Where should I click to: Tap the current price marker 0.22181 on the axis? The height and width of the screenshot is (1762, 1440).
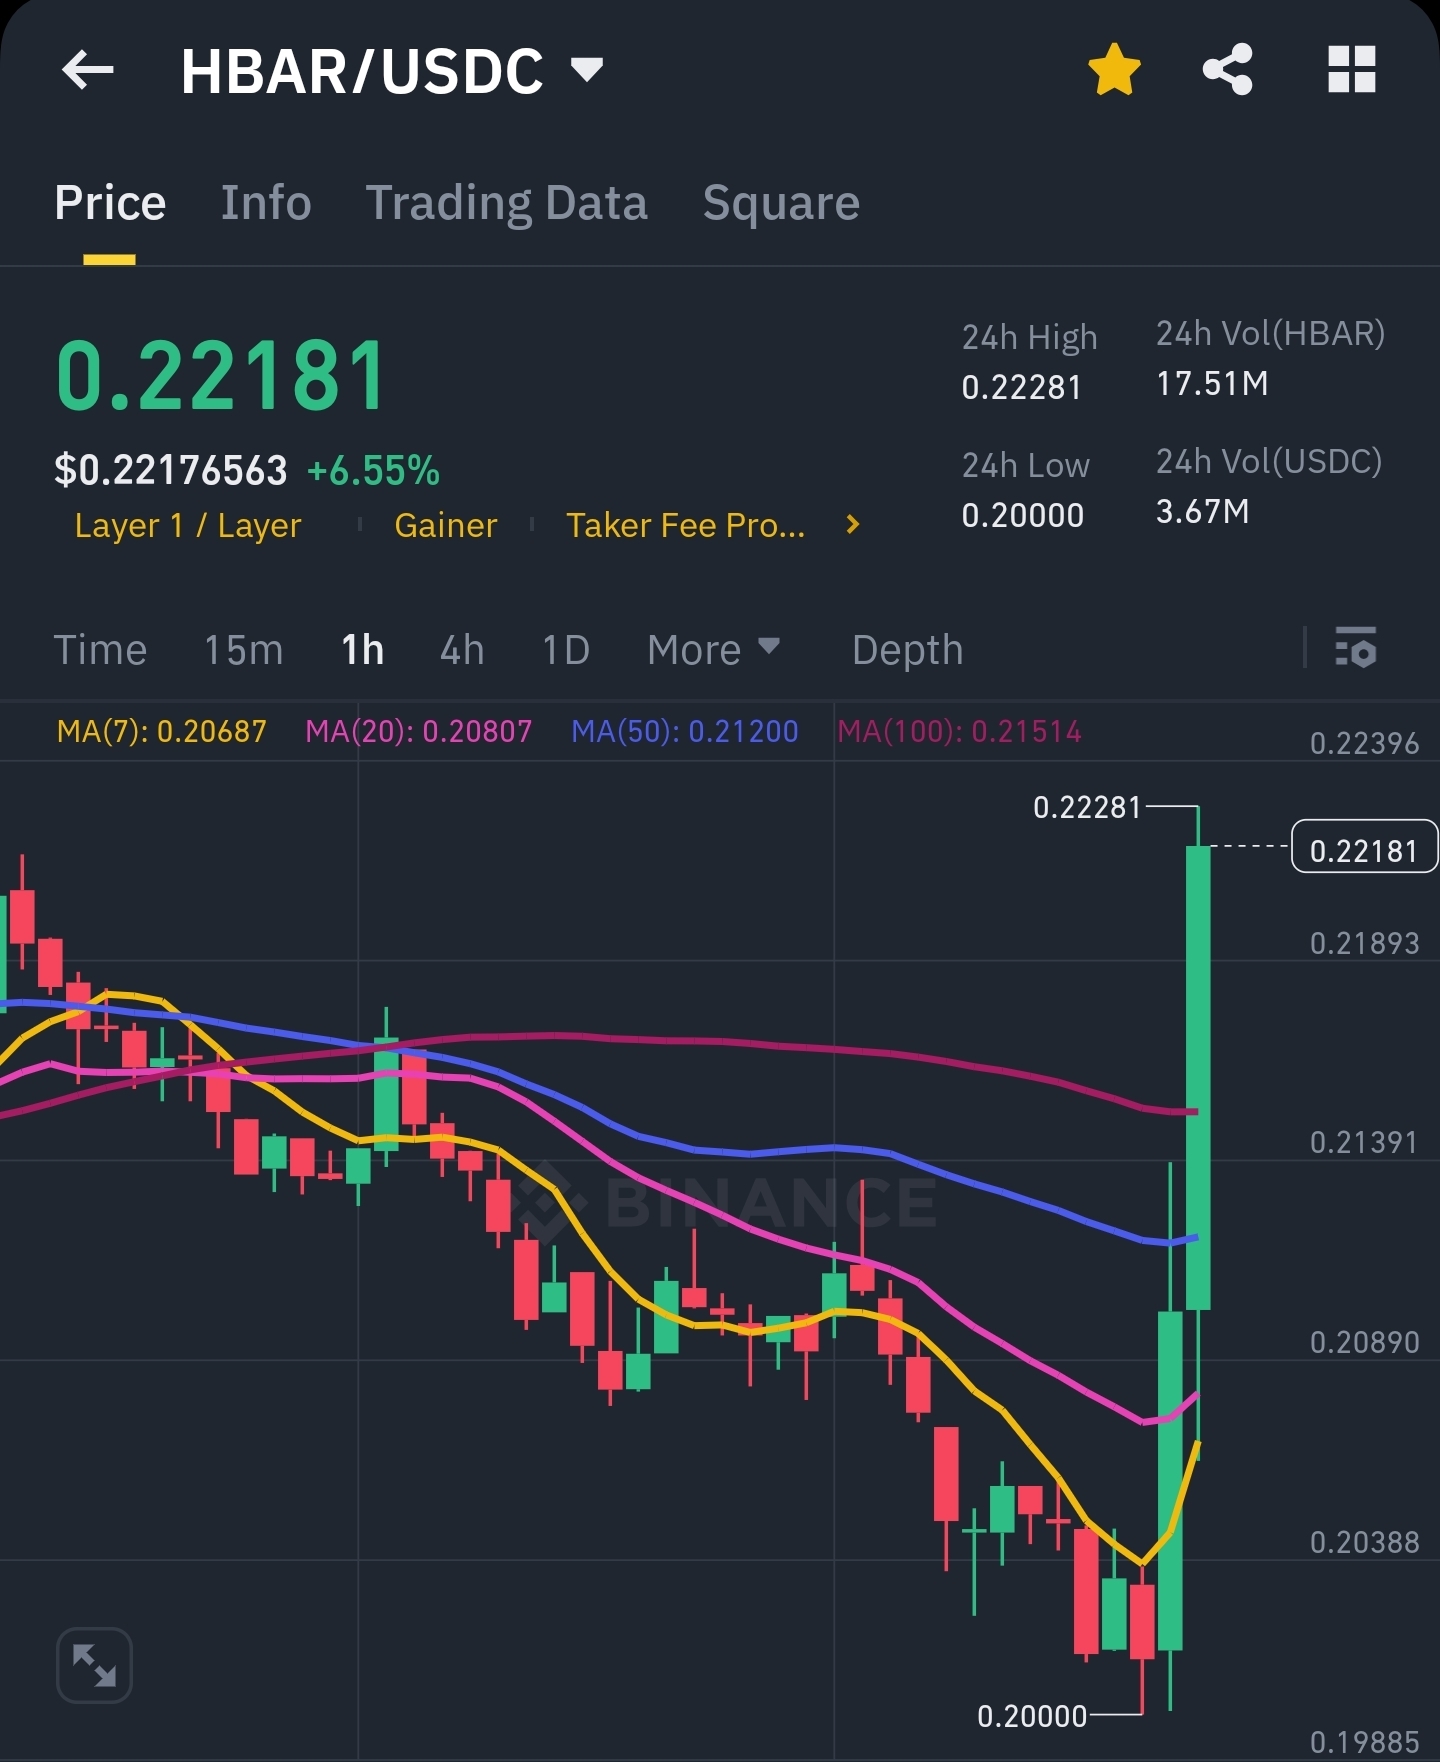coord(1364,850)
